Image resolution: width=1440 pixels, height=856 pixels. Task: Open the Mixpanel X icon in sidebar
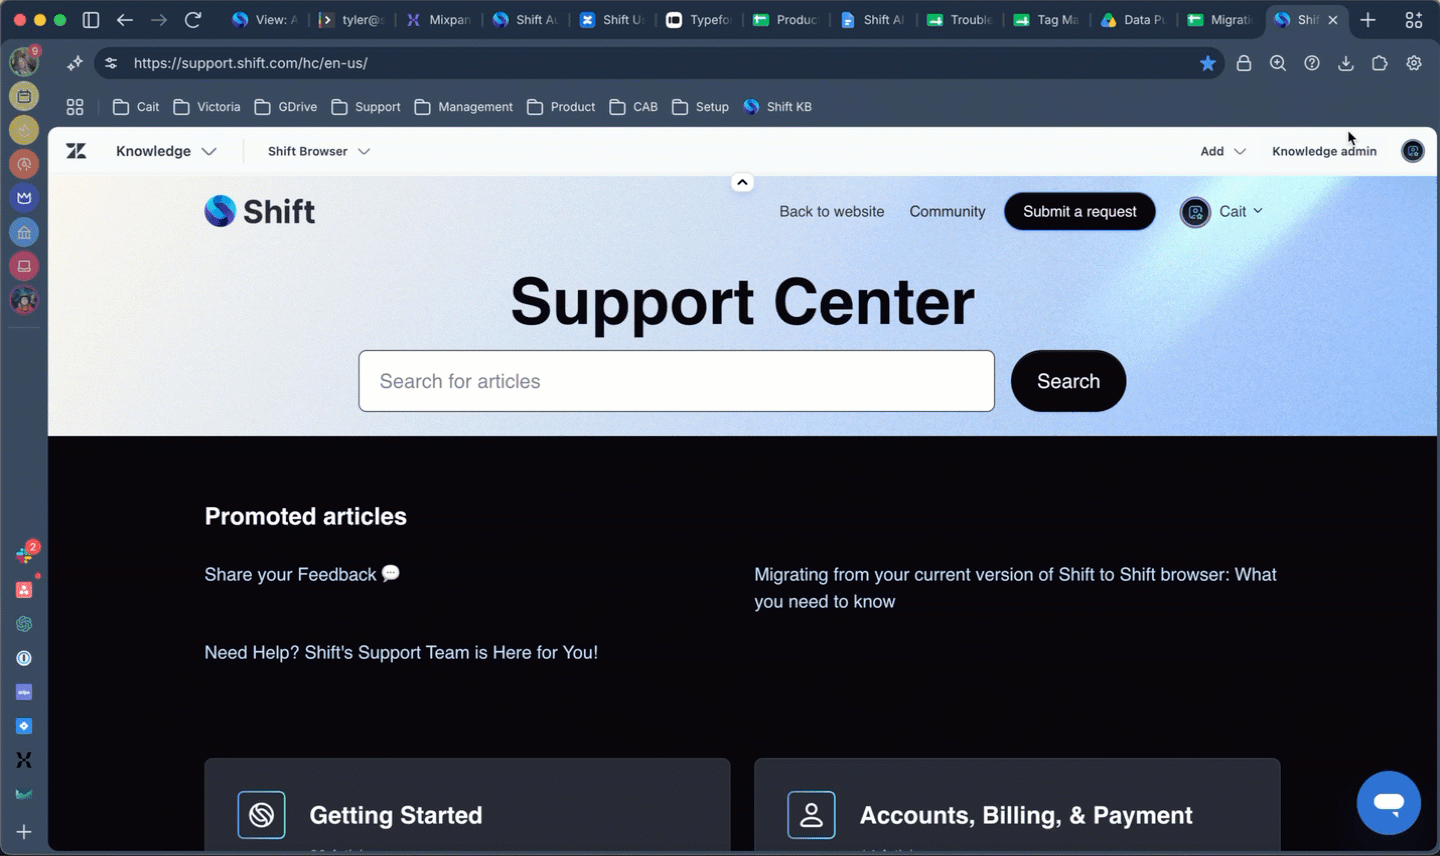click(x=24, y=760)
